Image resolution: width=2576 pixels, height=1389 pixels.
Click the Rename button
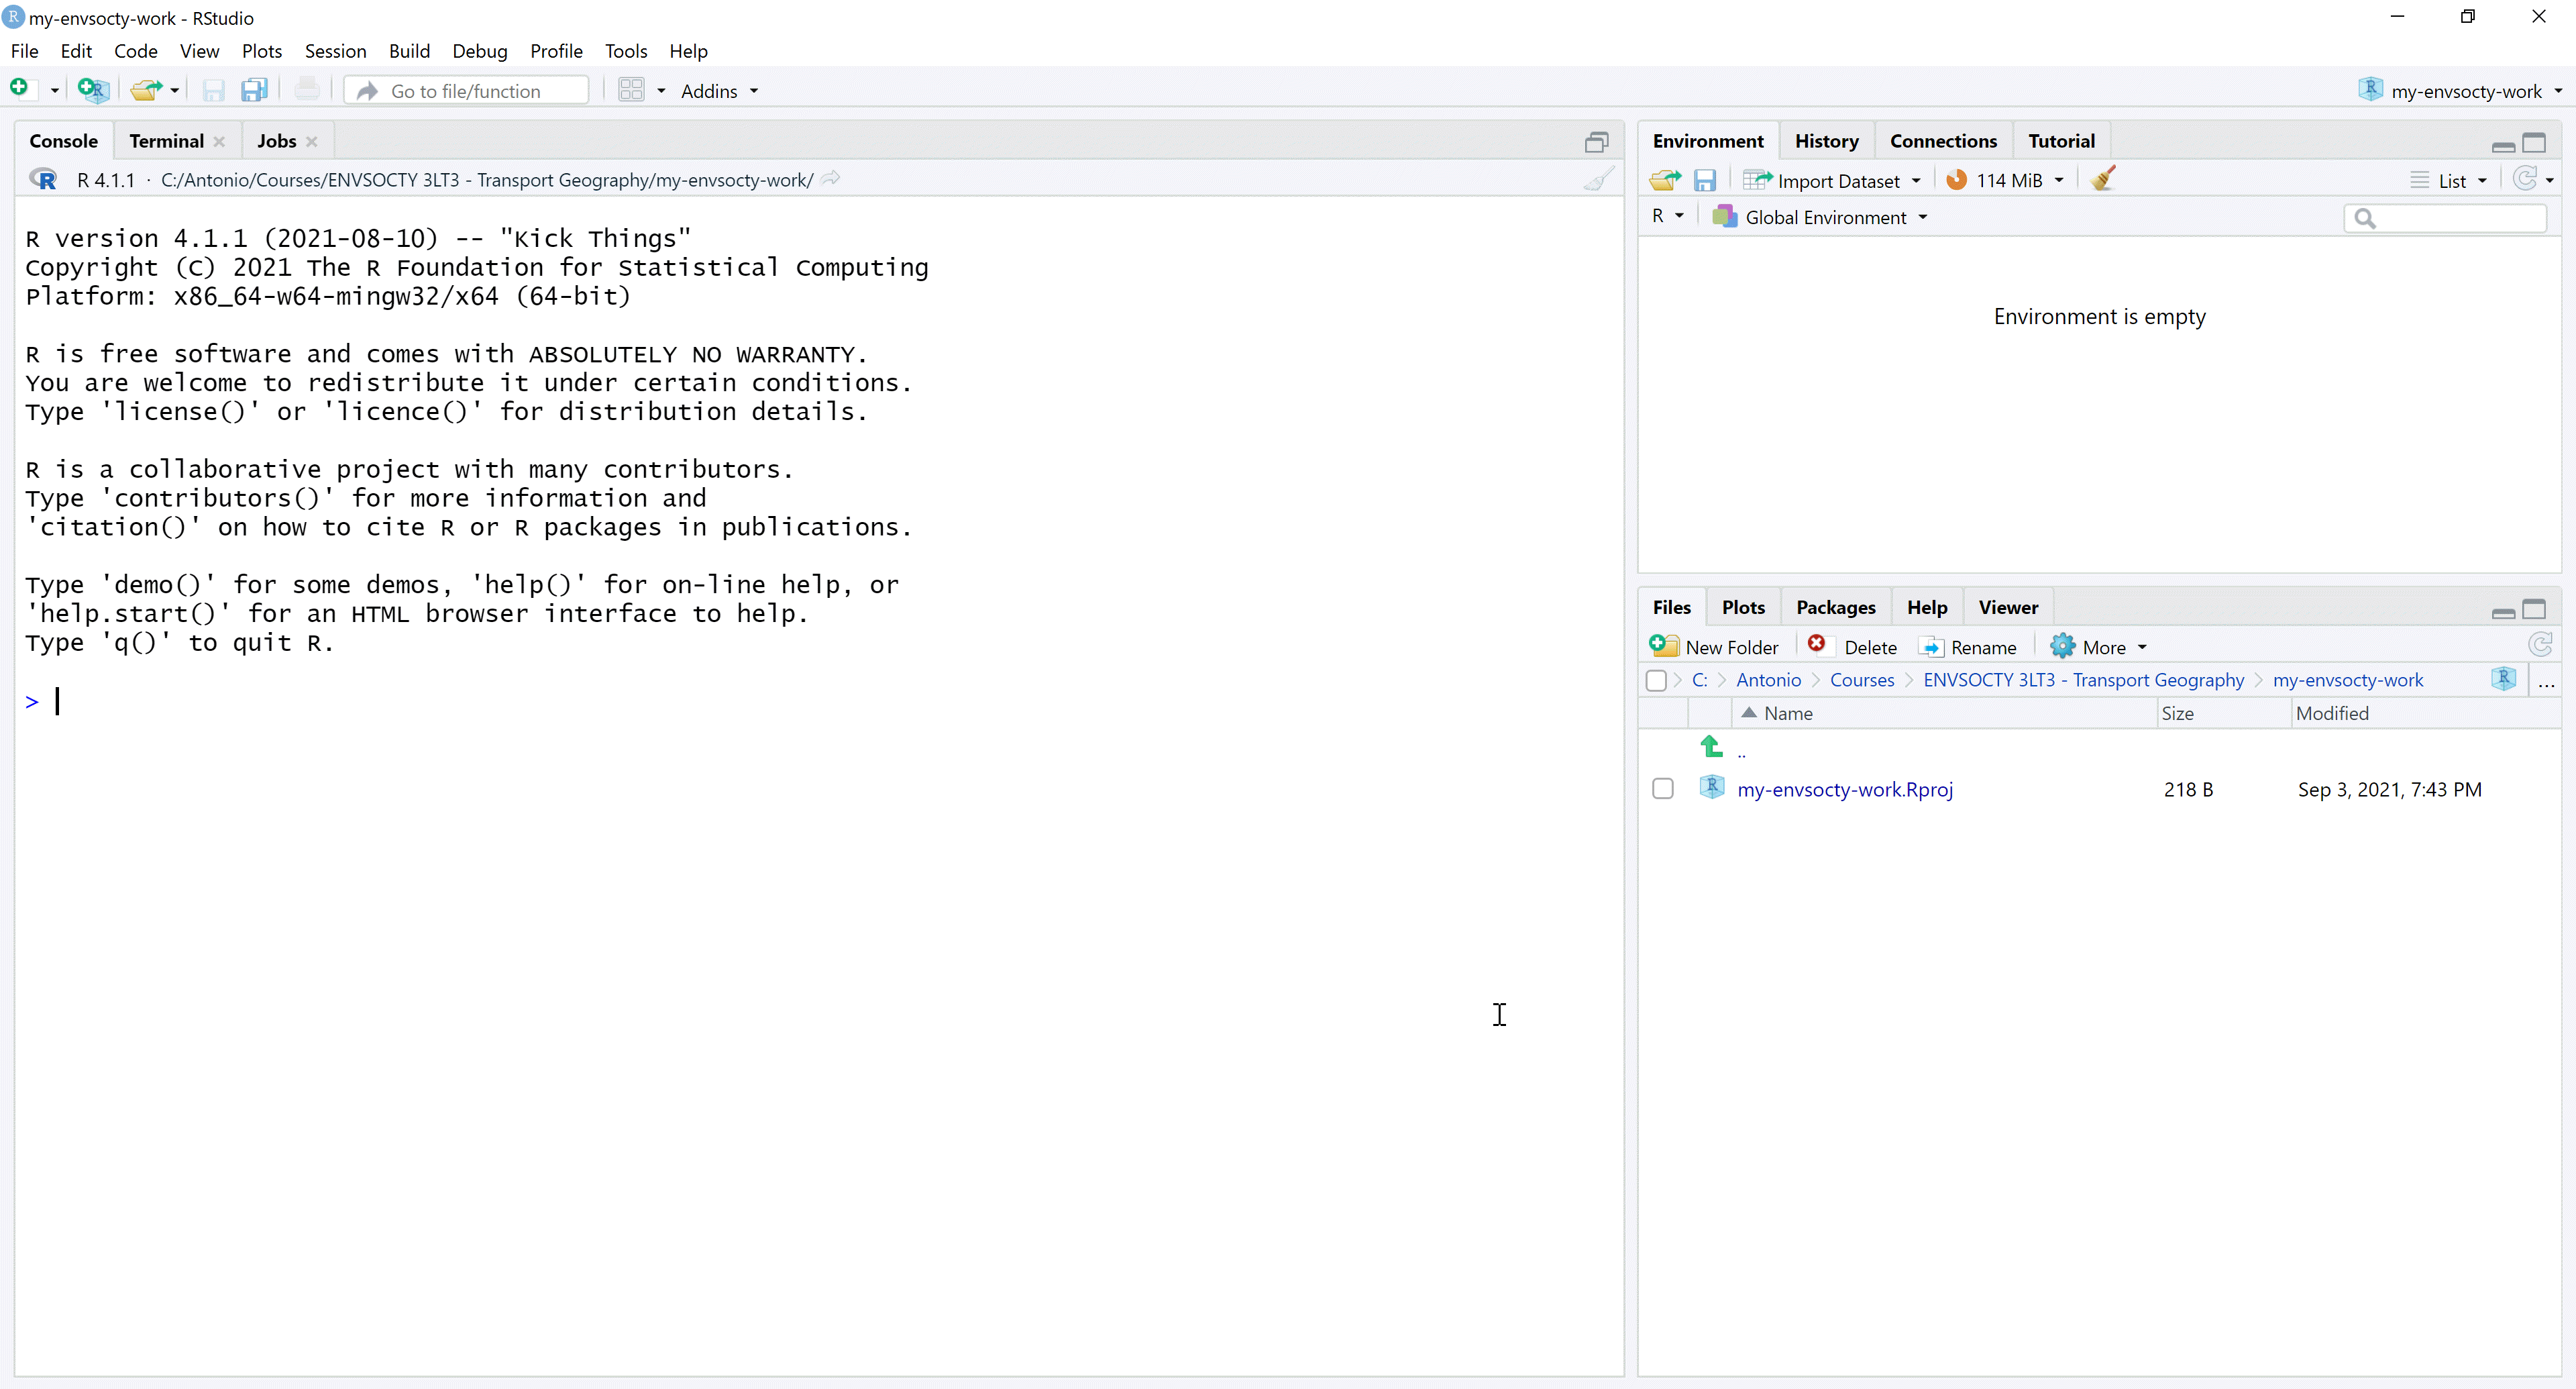[x=1968, y=647]
